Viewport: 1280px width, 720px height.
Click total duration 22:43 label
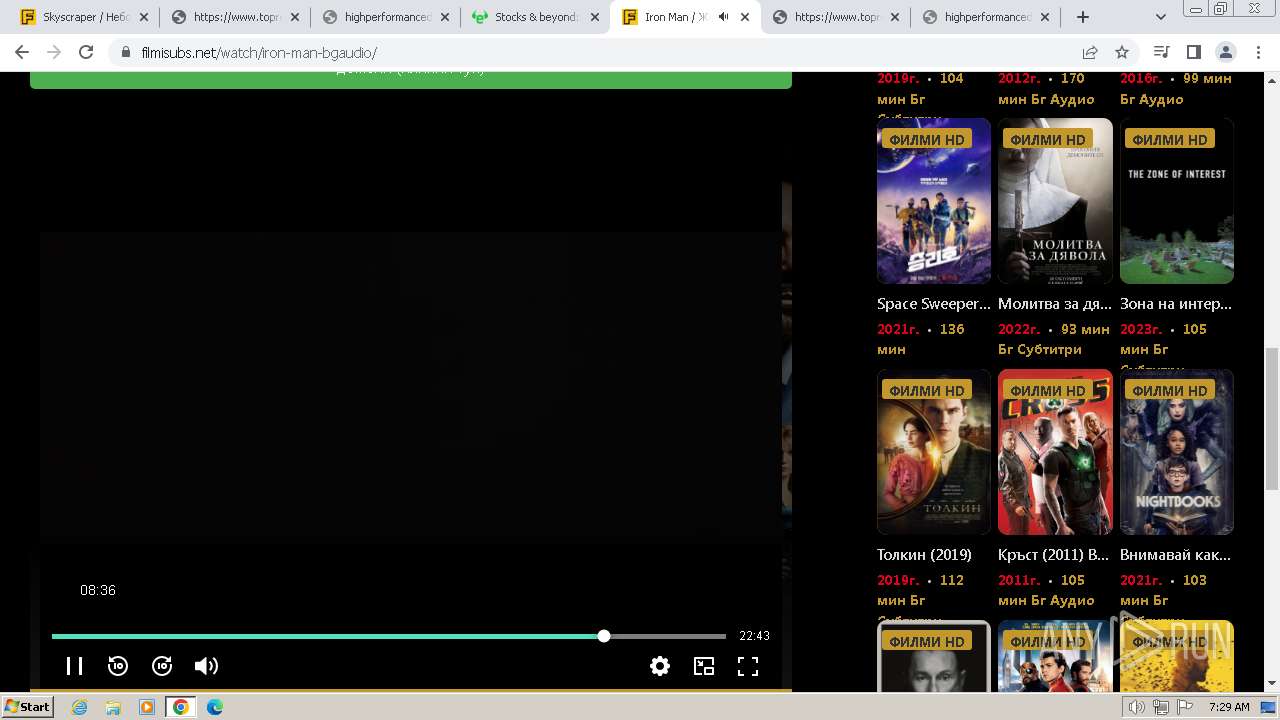754,636
